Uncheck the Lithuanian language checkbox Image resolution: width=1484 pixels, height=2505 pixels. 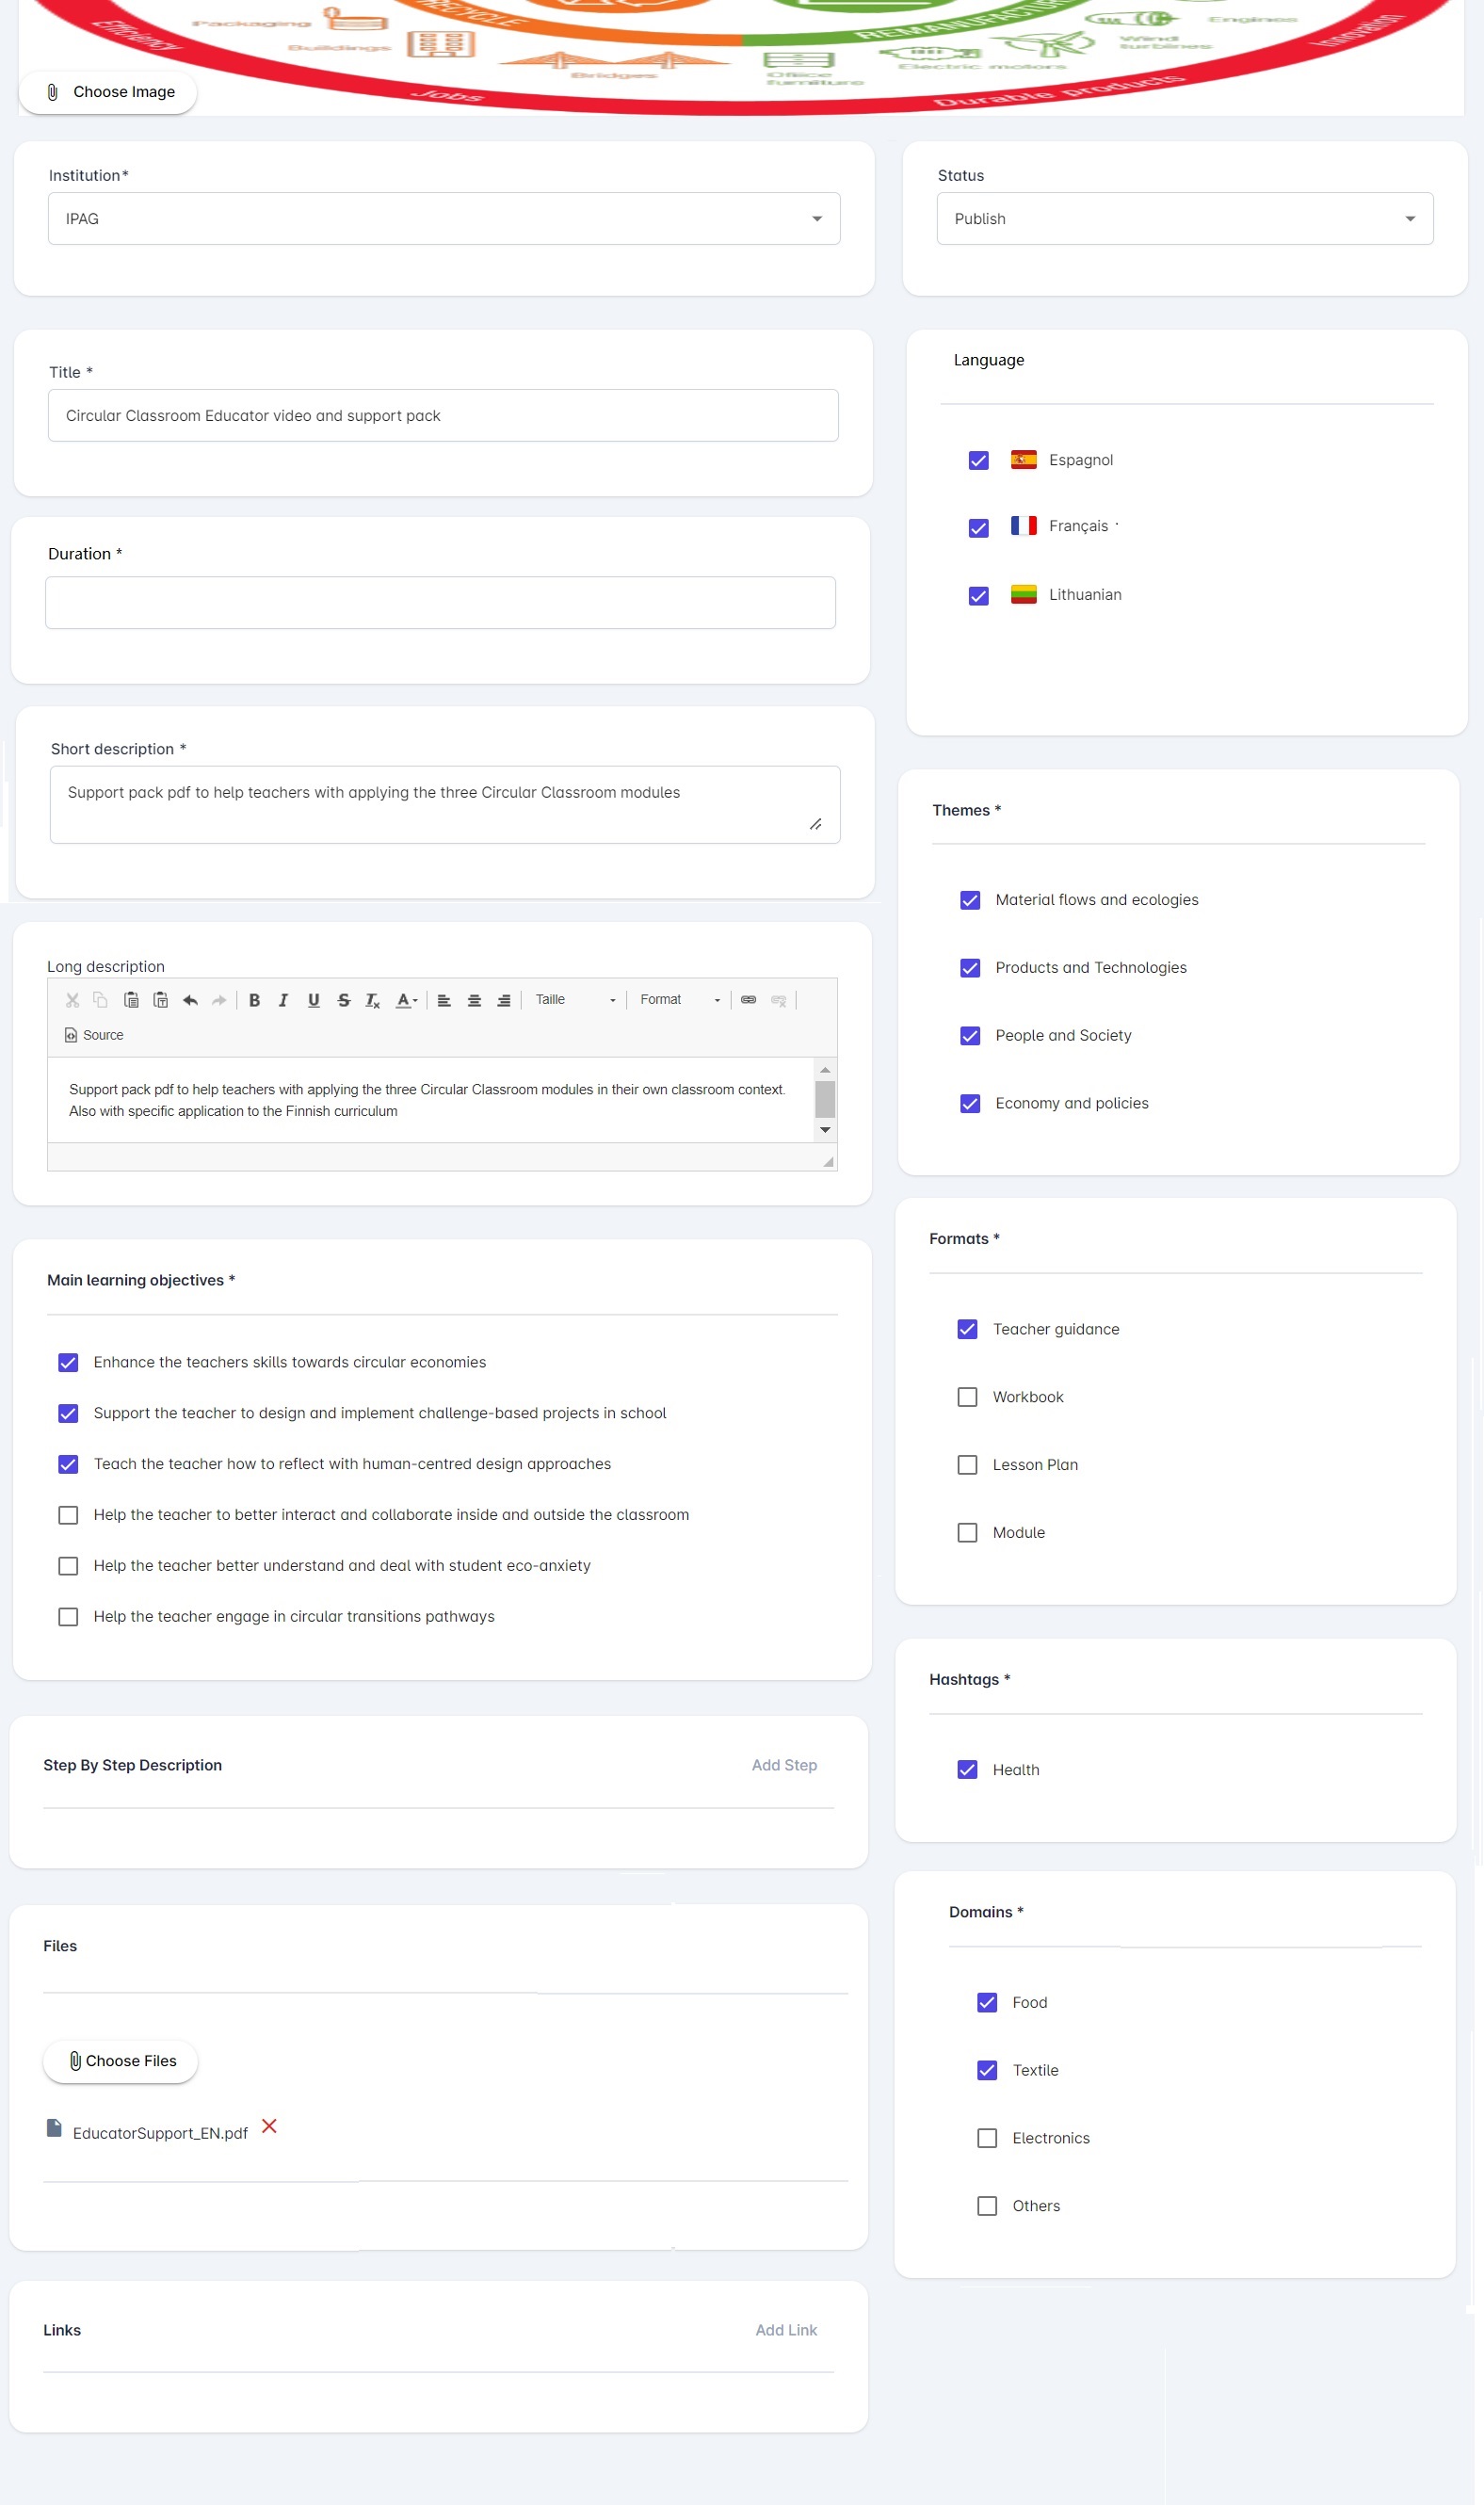point(978,596)
